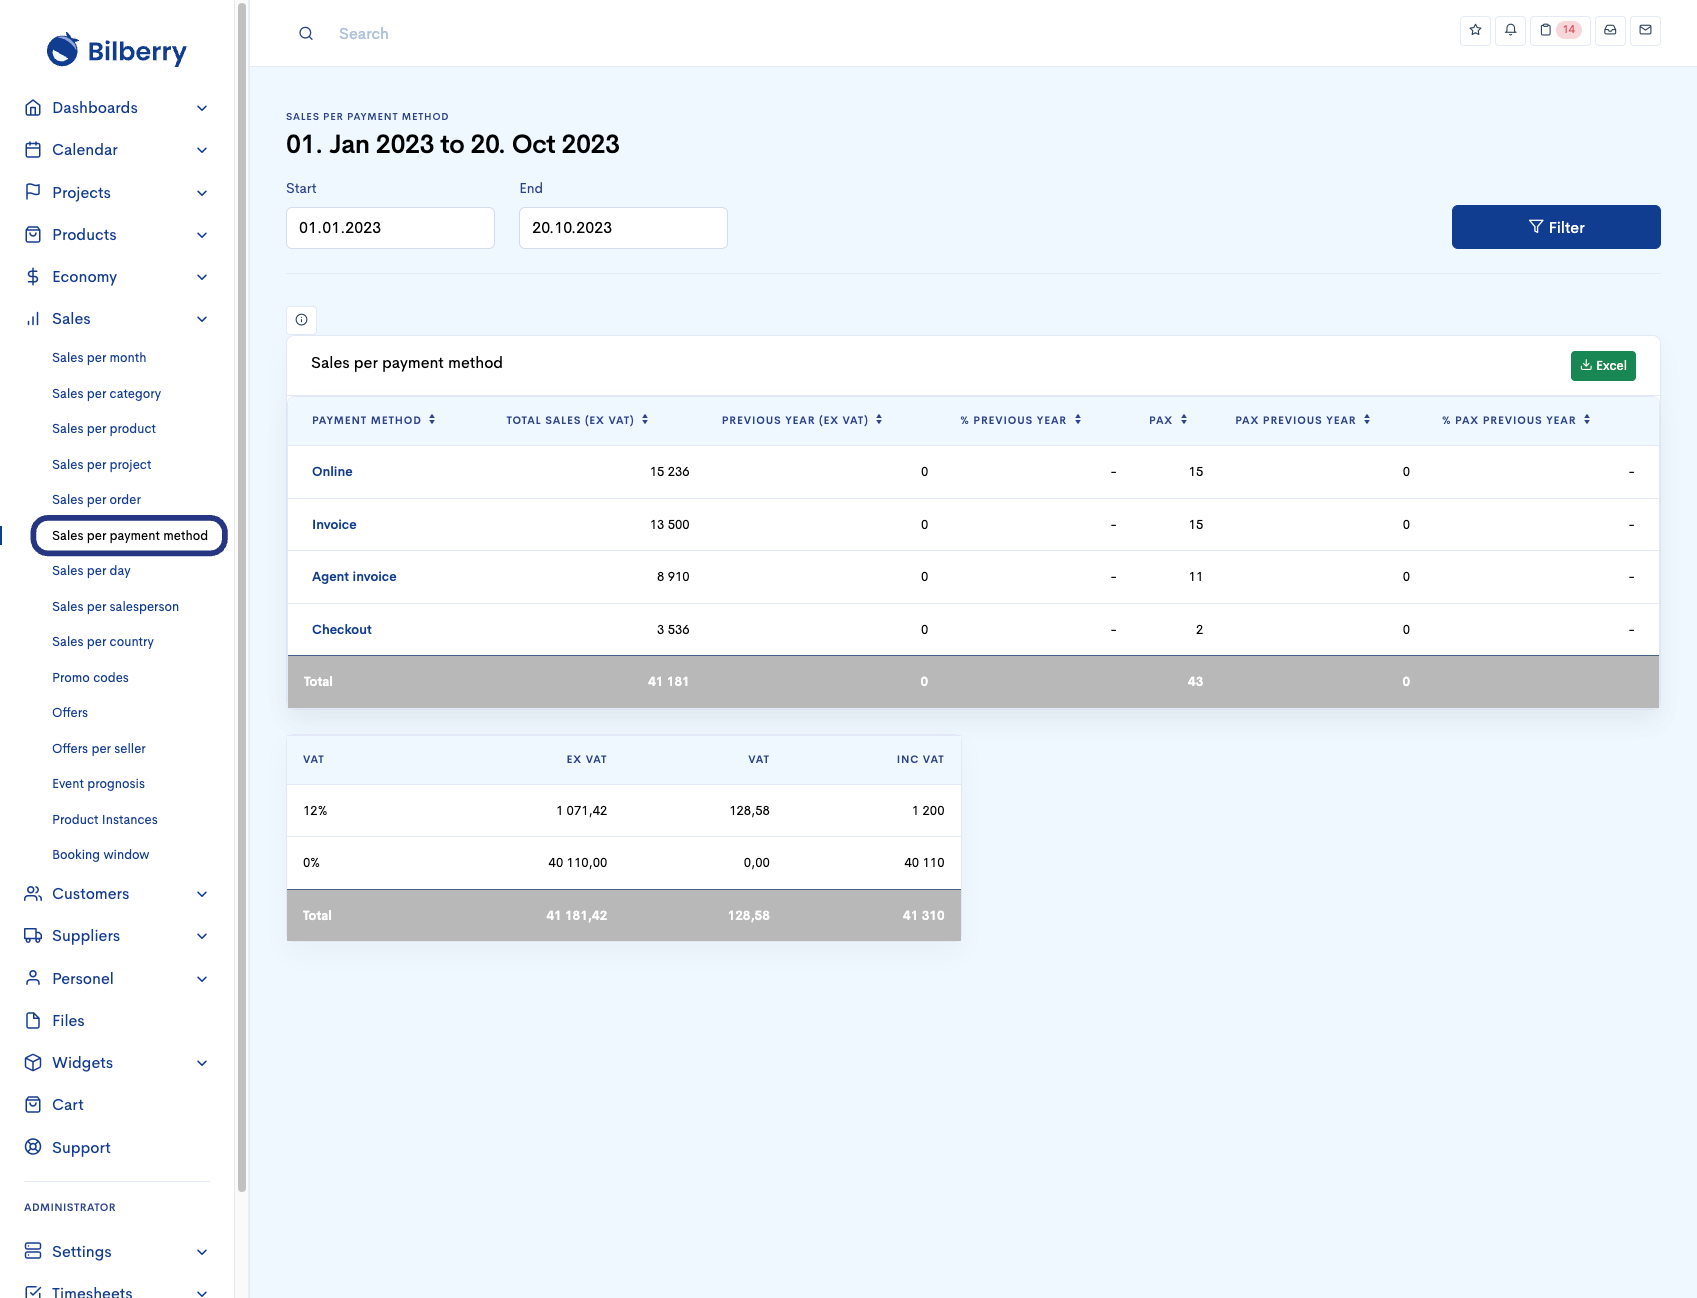Screen dimensions: 1697x1298
Task: Open the Invoice payment method link
Action: tap(334, 525)
